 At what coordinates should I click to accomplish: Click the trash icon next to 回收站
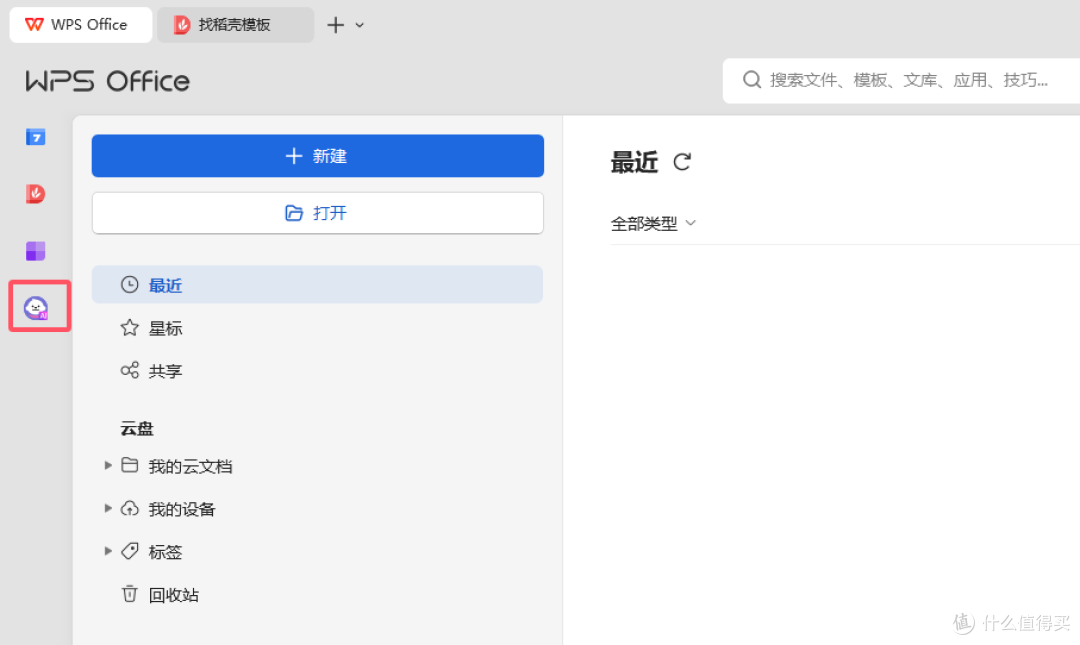point(129,594)
